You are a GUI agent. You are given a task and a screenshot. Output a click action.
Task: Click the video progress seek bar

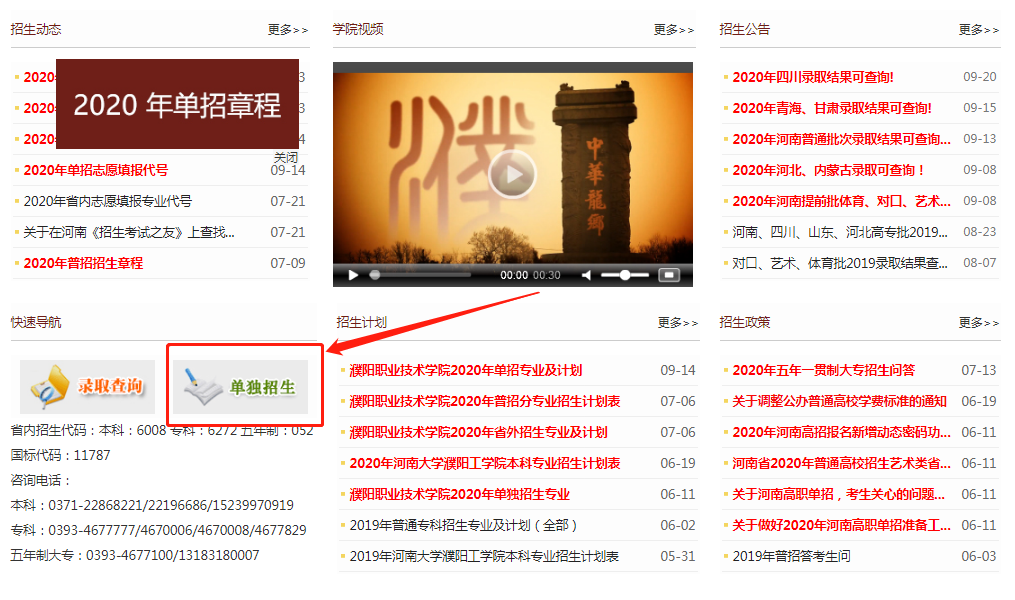pos(420,275)
